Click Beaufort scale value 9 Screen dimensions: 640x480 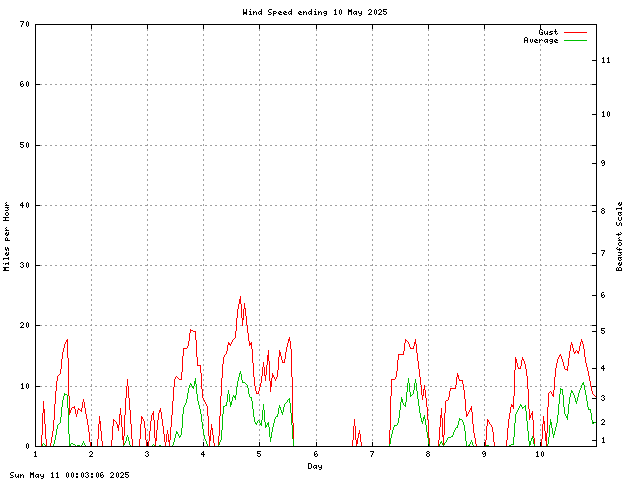coord(604,163)
